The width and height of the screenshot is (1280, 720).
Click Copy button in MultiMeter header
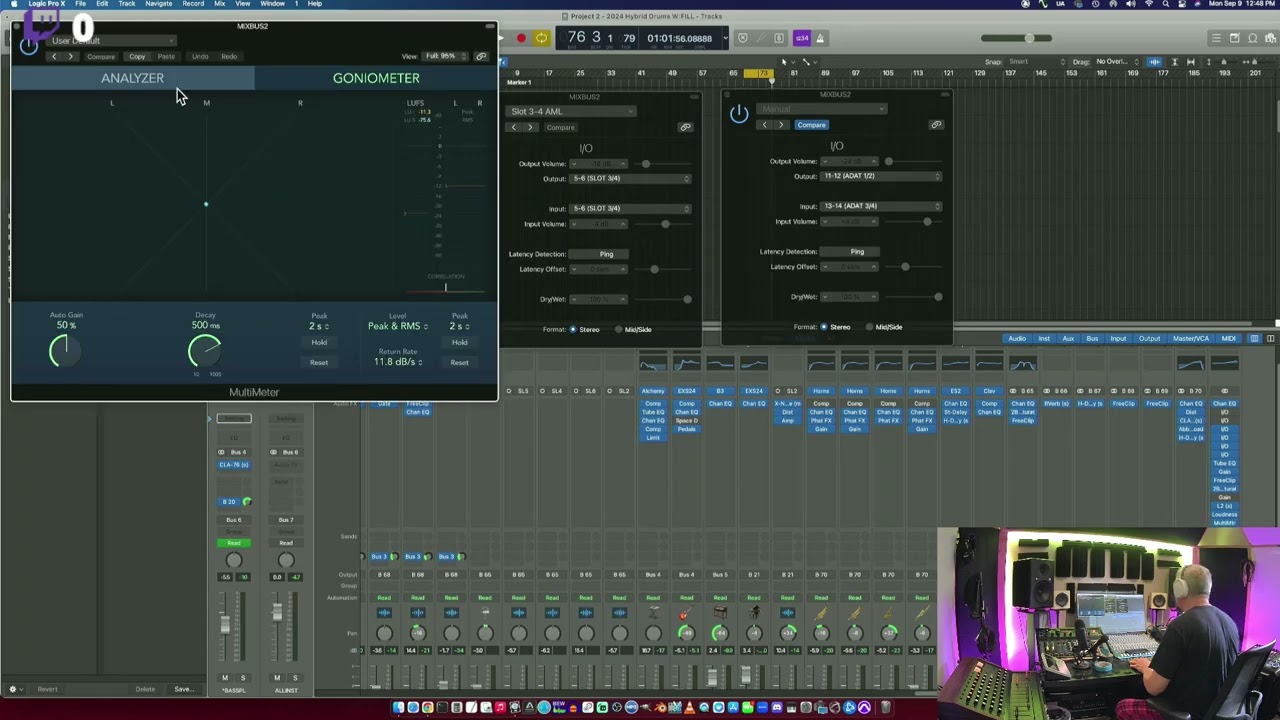click(x=137, y=56)
